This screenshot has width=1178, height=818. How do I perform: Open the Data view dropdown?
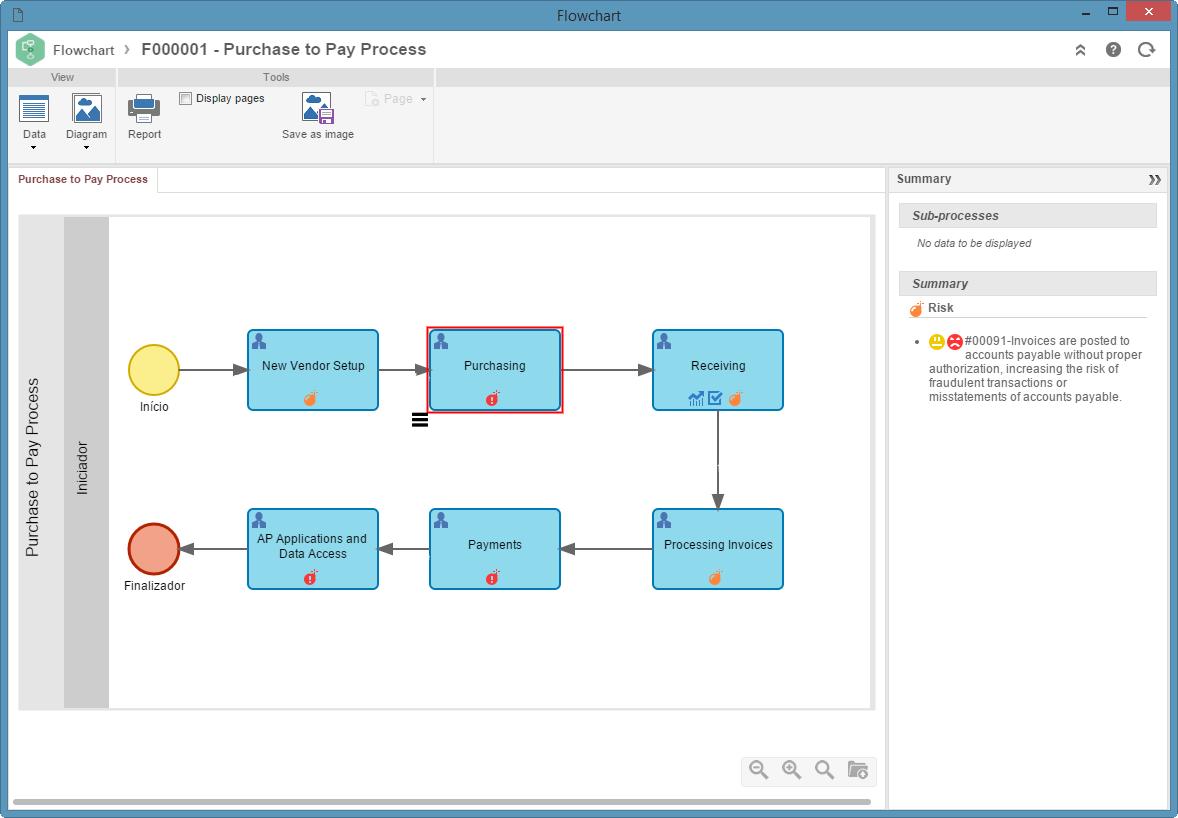[34, 121]
